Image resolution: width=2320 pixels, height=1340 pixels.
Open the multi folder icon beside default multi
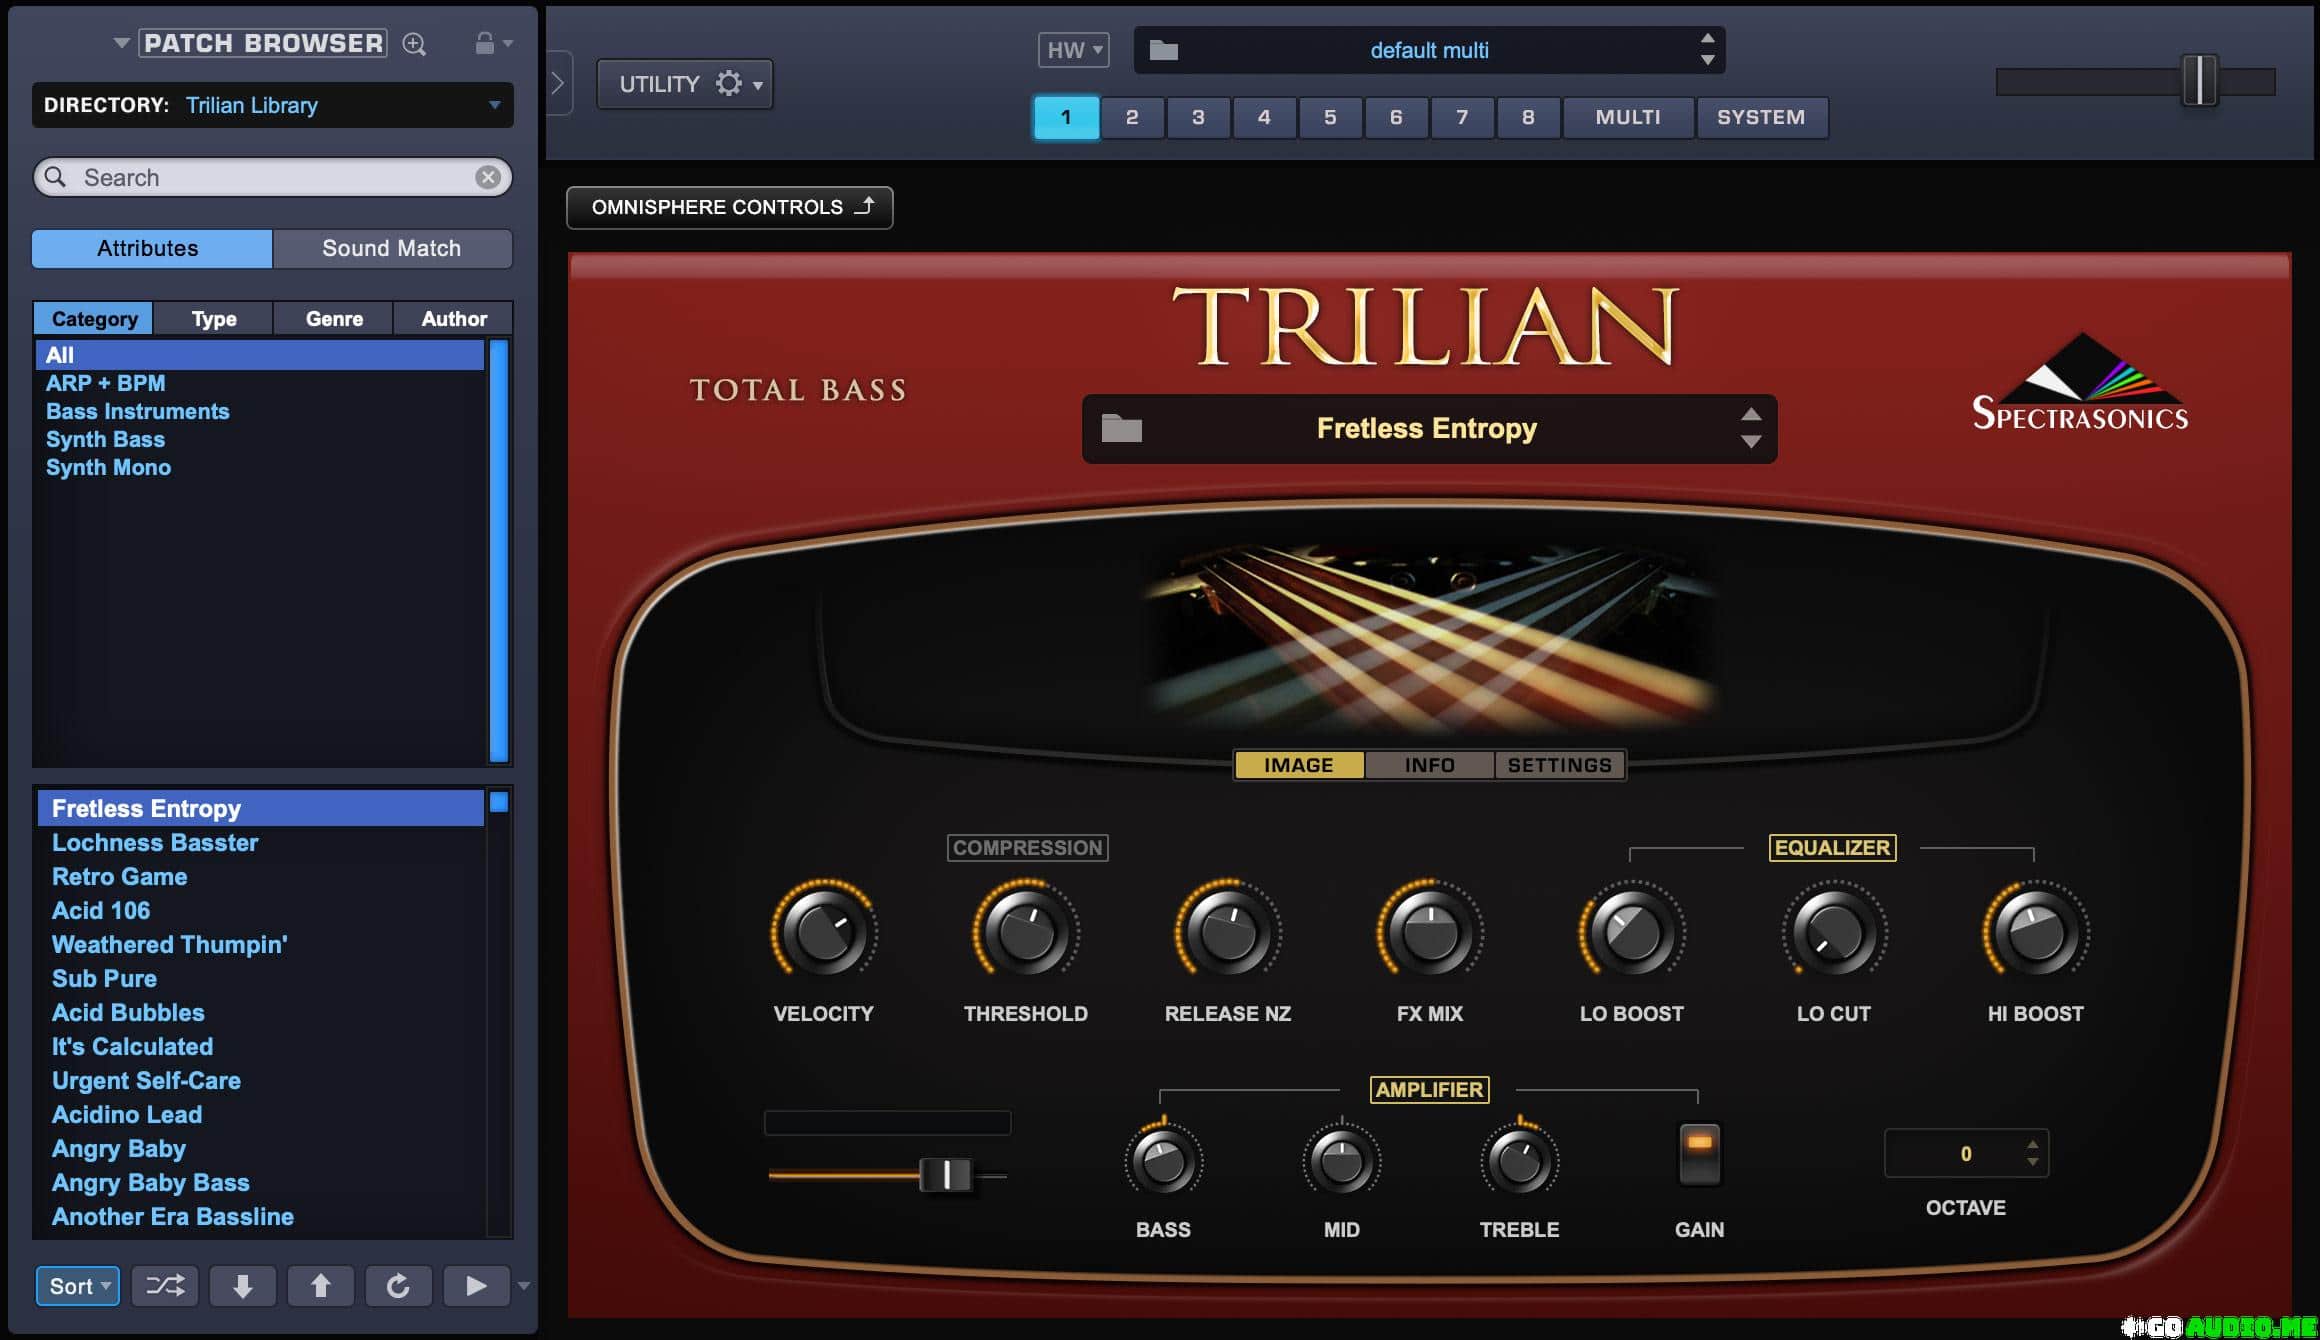click(1164, 50)
